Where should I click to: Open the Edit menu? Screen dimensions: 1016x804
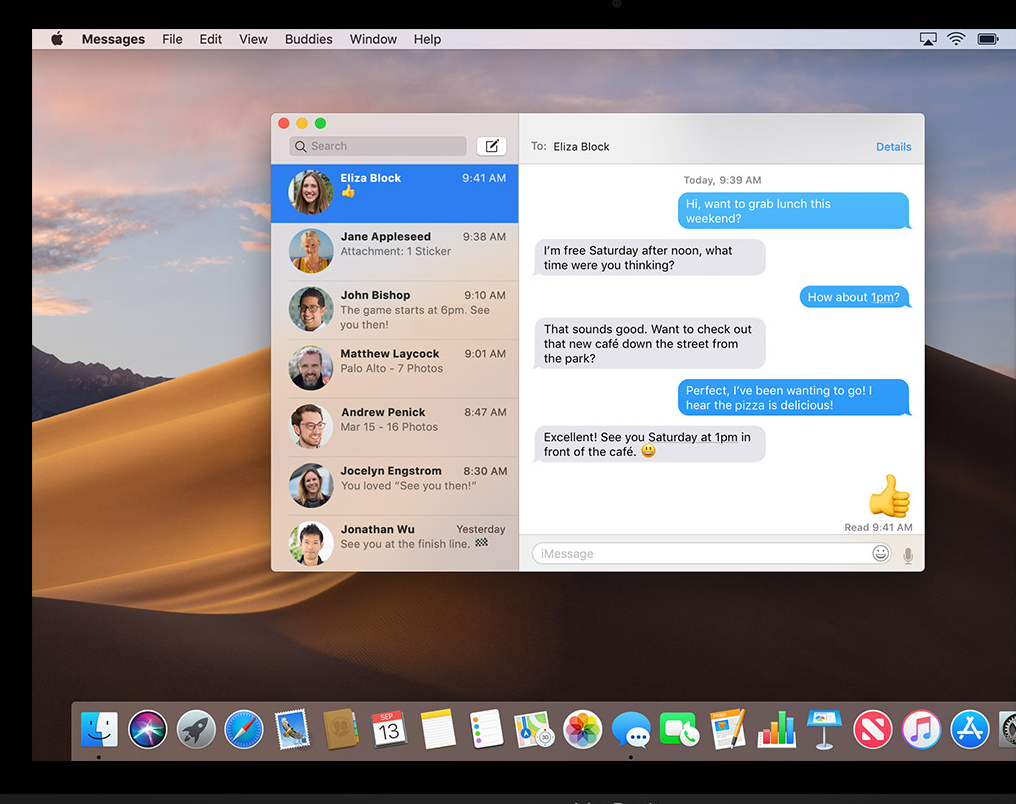point(211,39)
